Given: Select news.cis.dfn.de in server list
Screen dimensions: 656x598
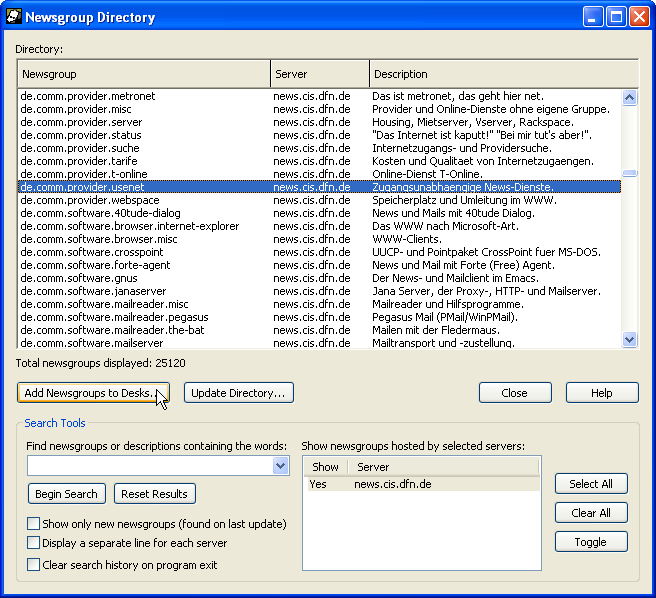Looking at the screenshot, I should (393, 484).
